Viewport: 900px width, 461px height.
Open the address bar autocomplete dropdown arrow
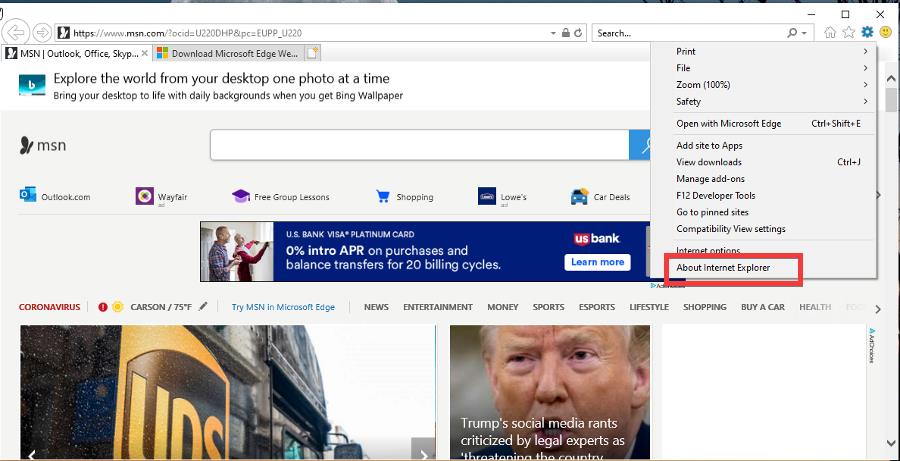[553, 34]
